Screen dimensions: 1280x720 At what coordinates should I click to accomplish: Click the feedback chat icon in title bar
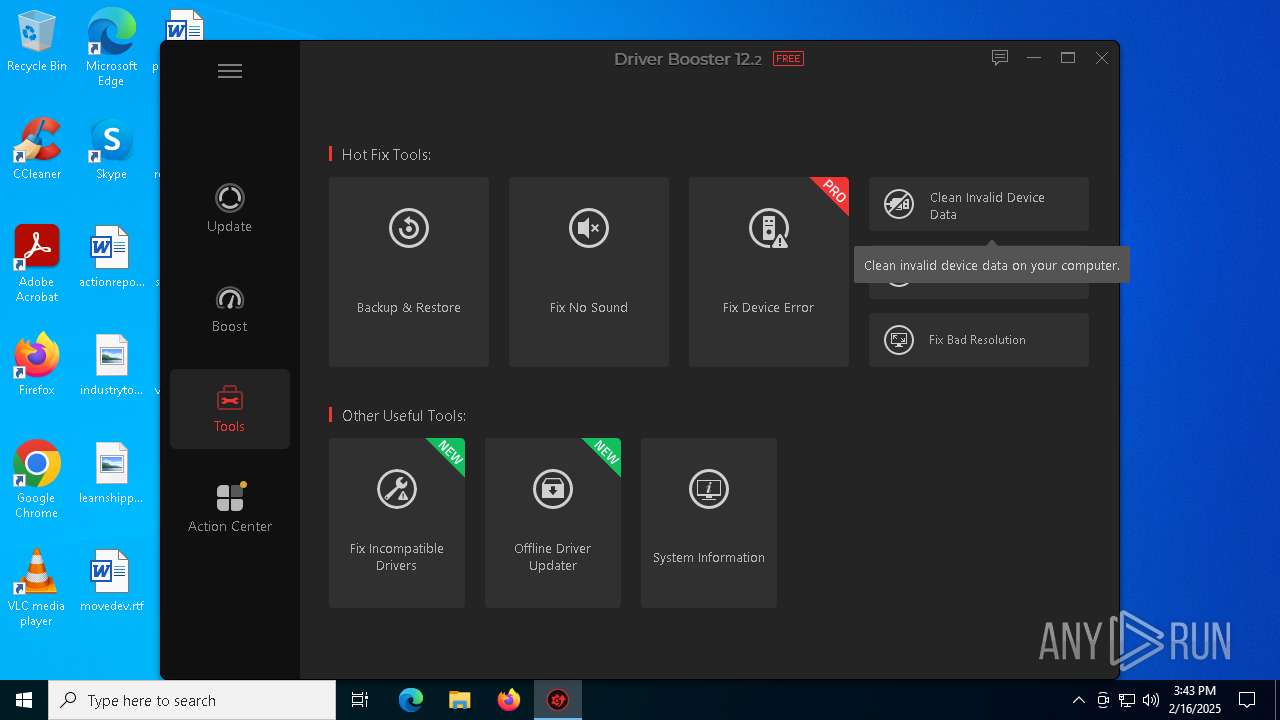point(999,58)
